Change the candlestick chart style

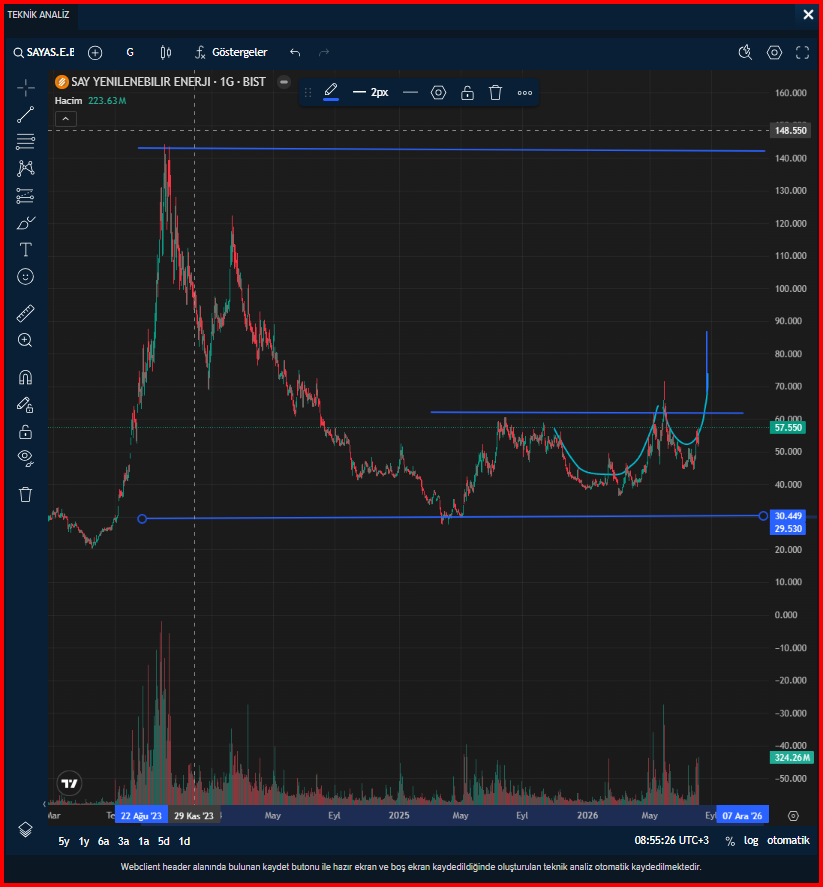166,53
